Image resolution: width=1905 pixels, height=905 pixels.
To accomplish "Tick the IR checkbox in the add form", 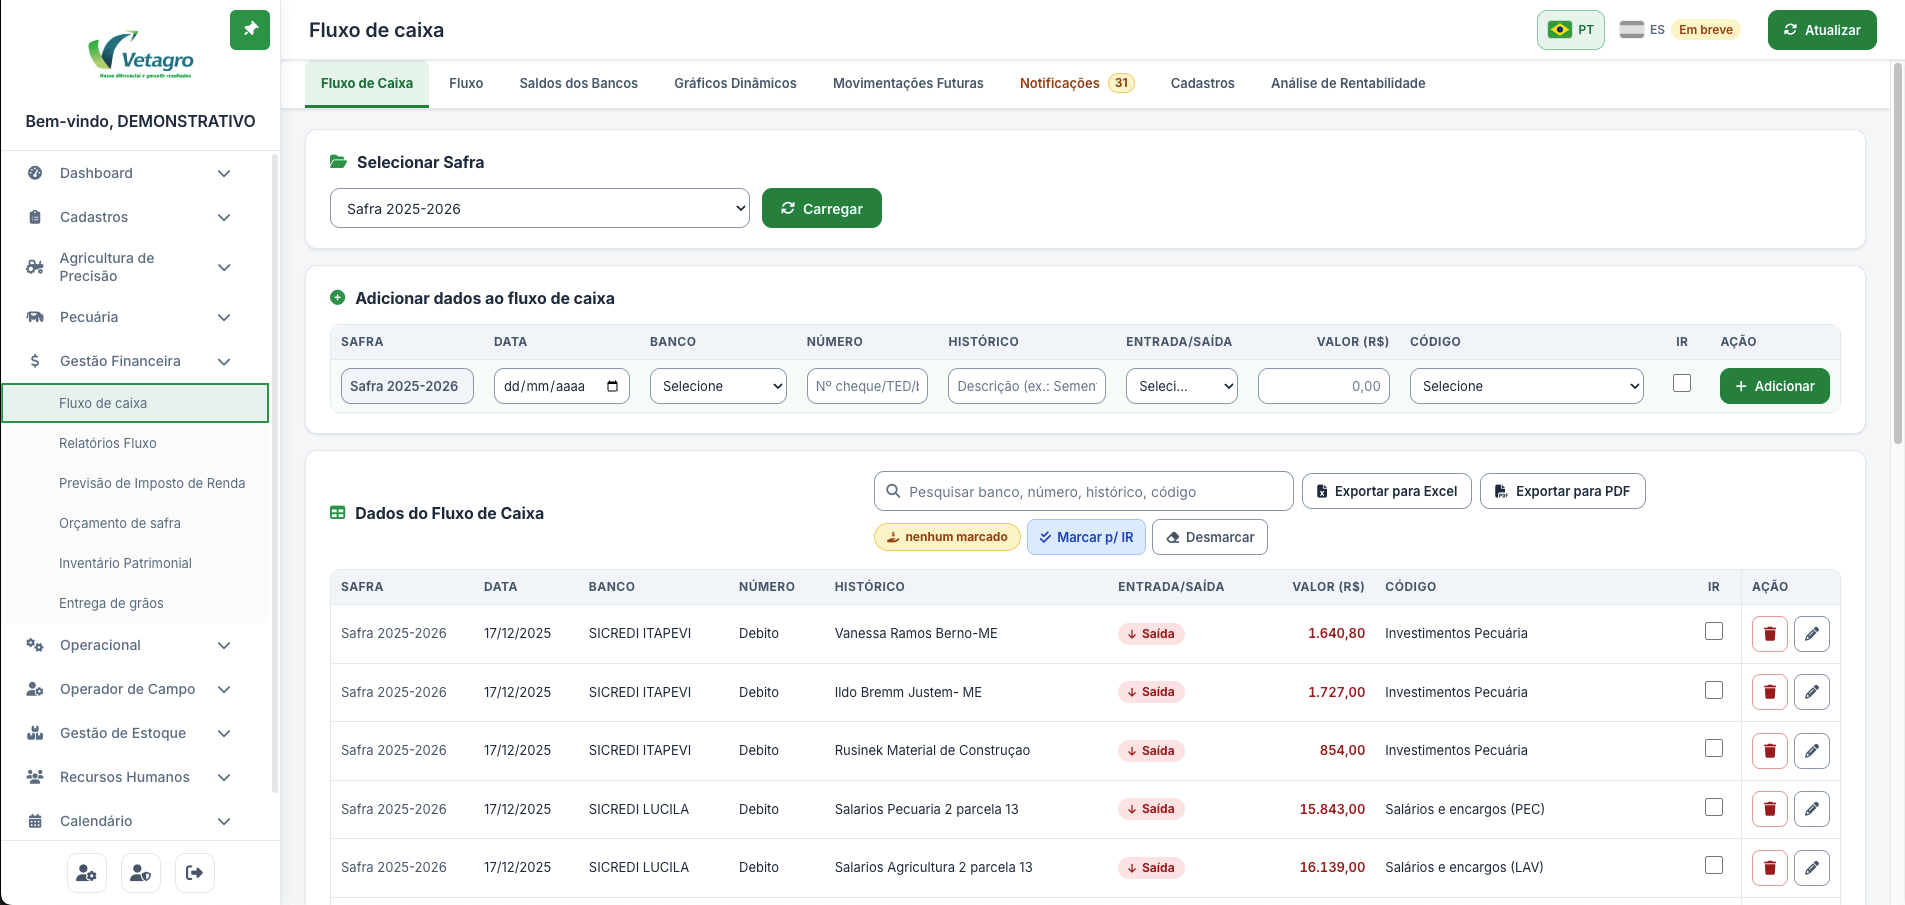I will [x=1682, y=383].
